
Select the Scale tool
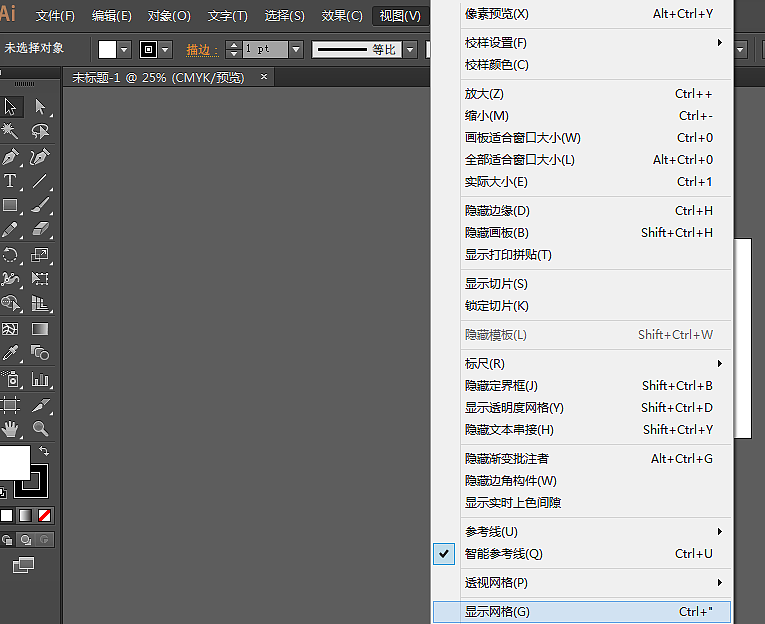click(40, 255)
